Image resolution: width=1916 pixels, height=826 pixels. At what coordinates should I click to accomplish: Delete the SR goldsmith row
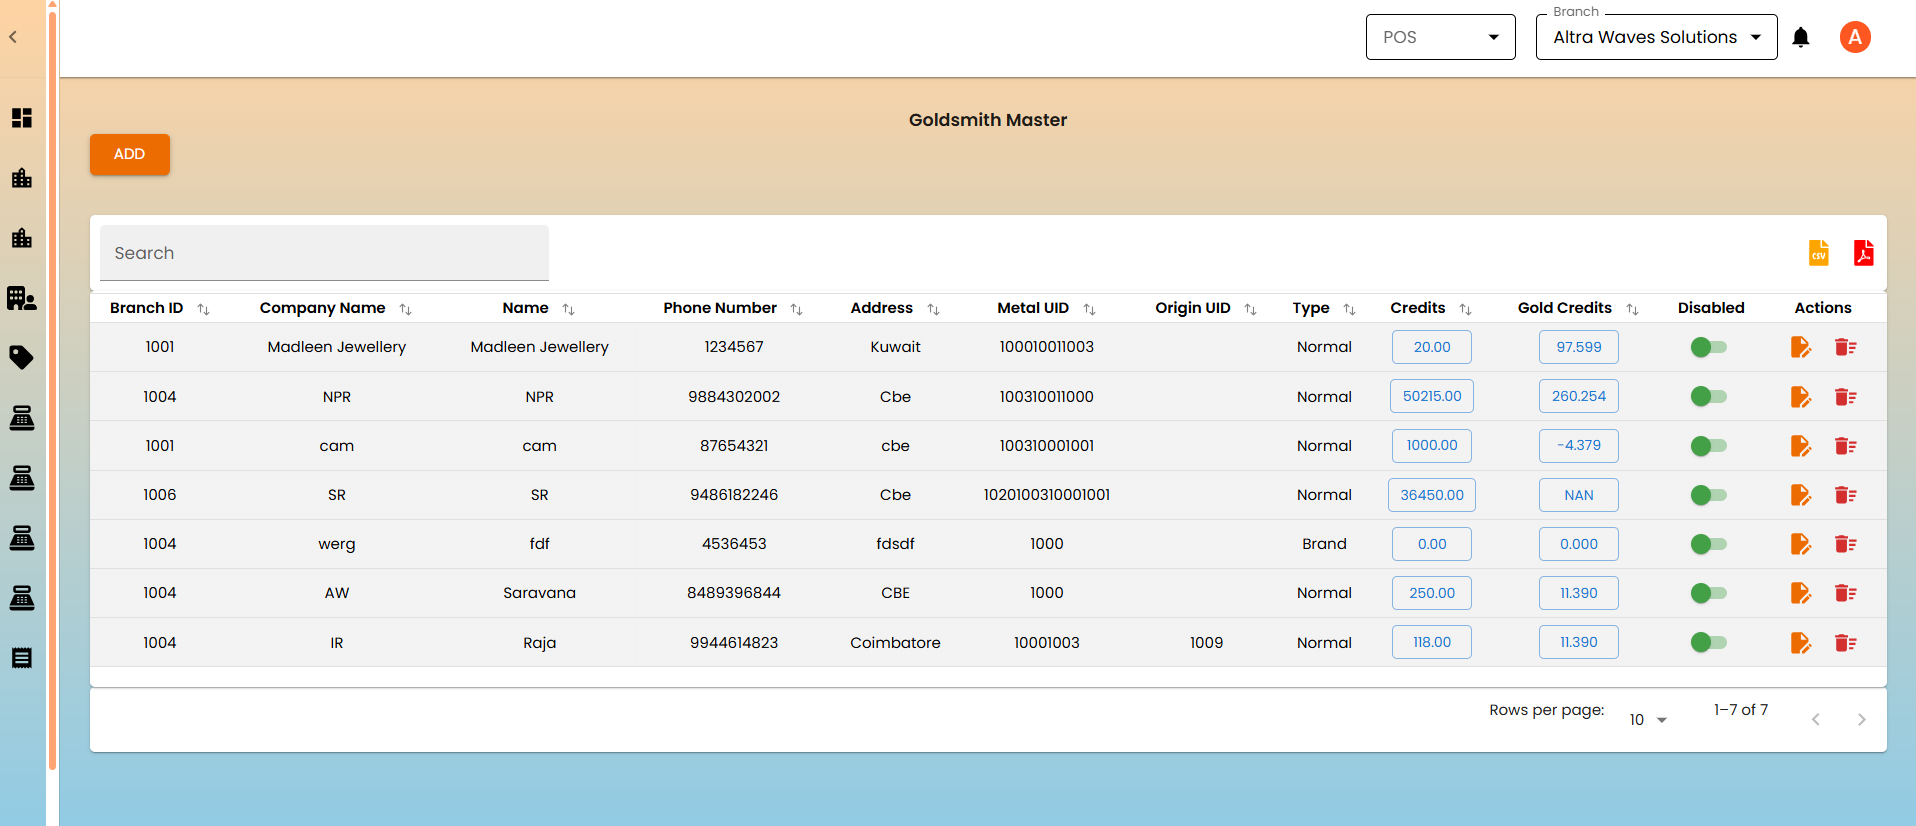[1845, 495]
